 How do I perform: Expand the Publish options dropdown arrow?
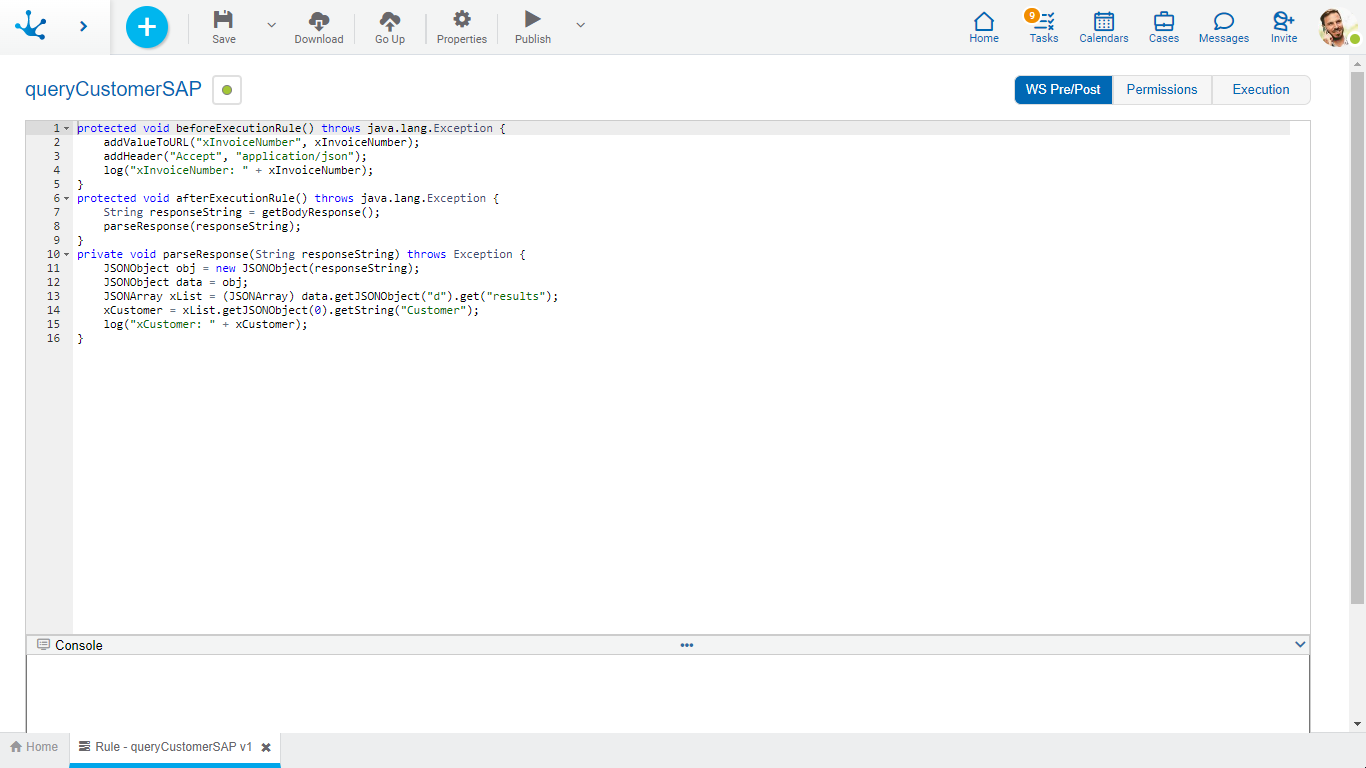click(x=581, y=25)
